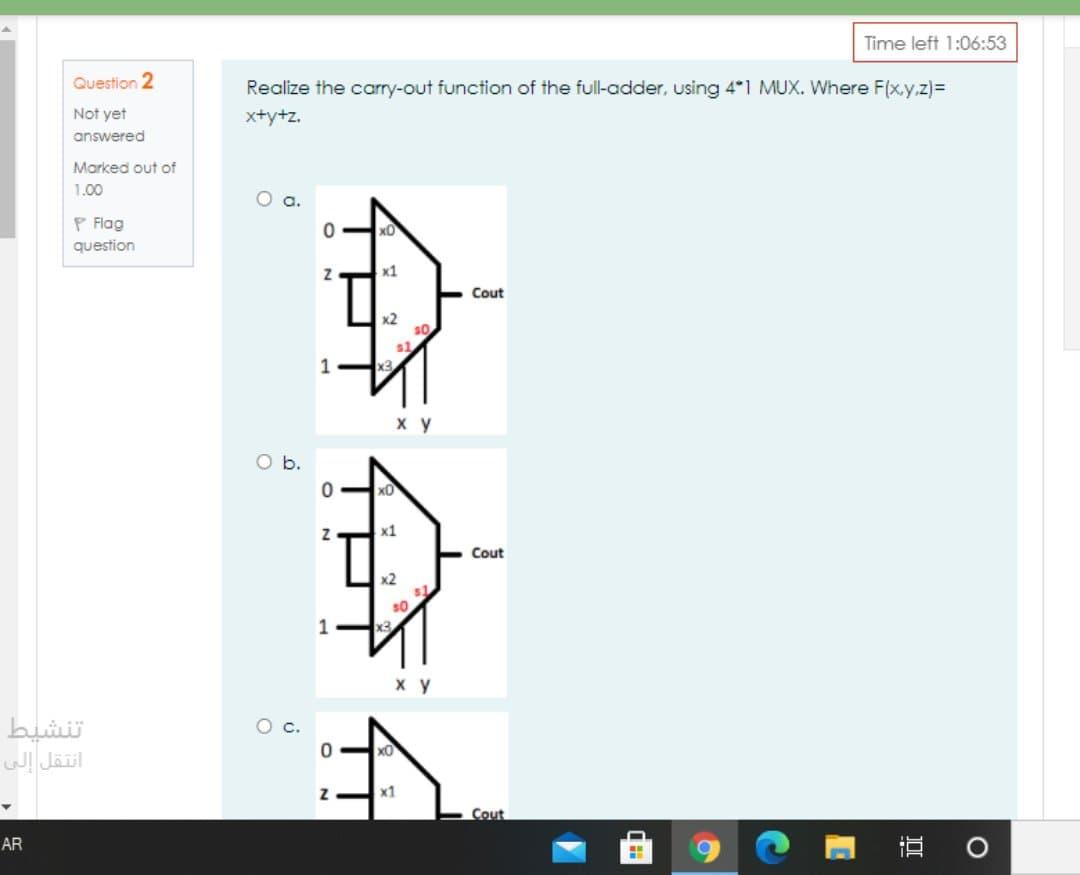Select answer option a radio button
Viewport: 1080px width, 875px height.
point(264,198)
